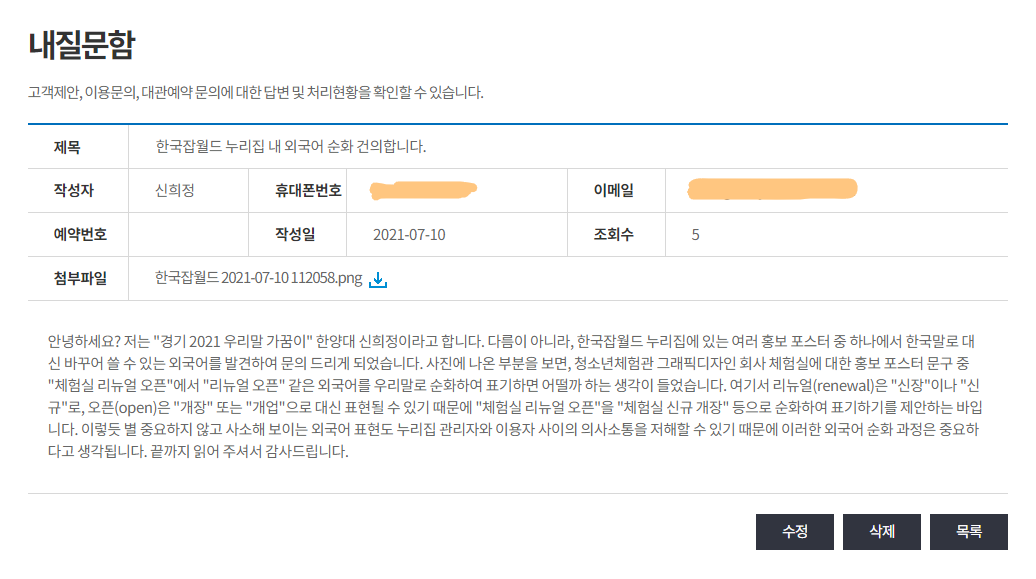The width and height of the screenshot is (1036, 579).
Task: Click the redacted phone number value
Action: [422, 188]
